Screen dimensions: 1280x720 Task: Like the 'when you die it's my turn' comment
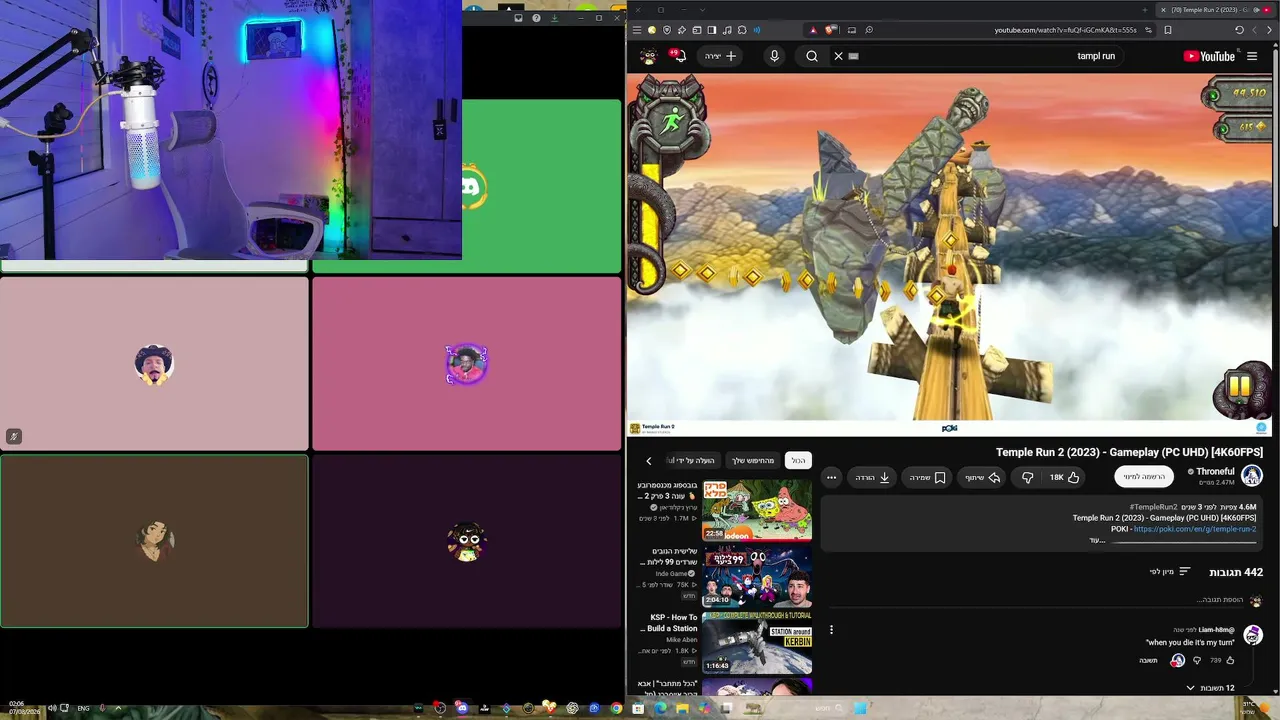(1230, 660)
